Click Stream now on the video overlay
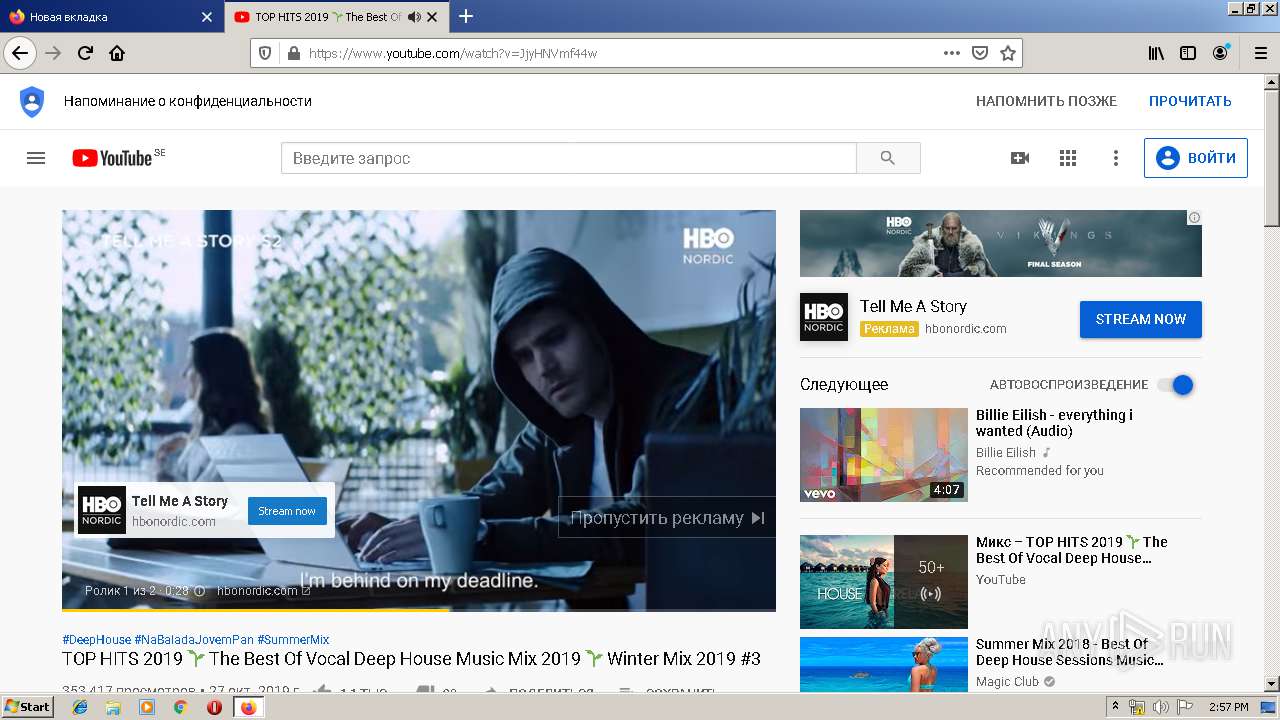 287,511
